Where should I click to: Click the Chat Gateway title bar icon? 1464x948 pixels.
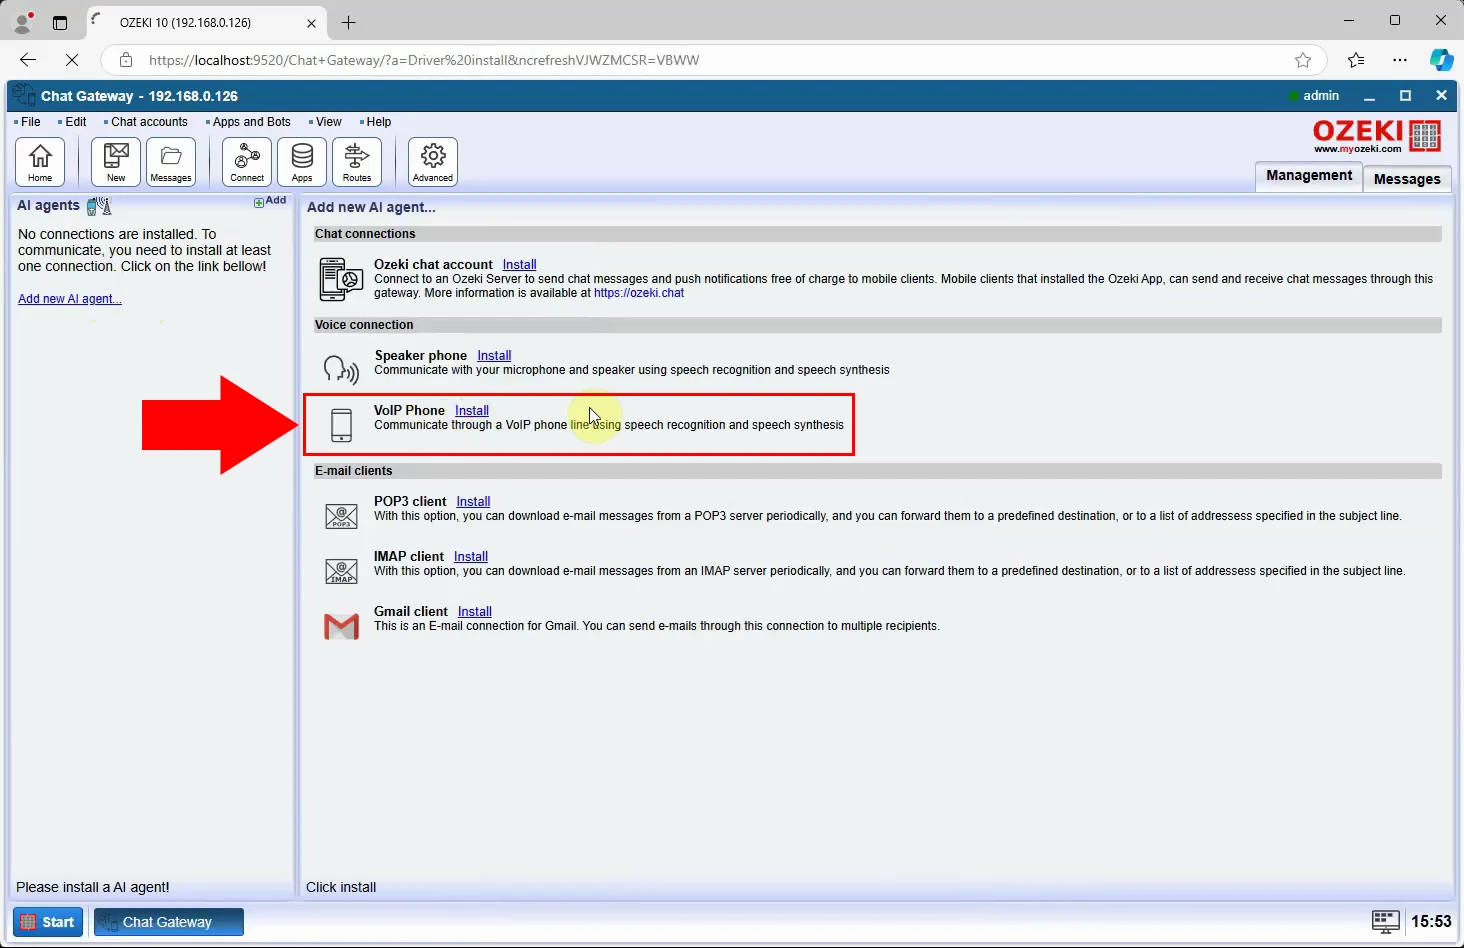click(x=24, y=96)
